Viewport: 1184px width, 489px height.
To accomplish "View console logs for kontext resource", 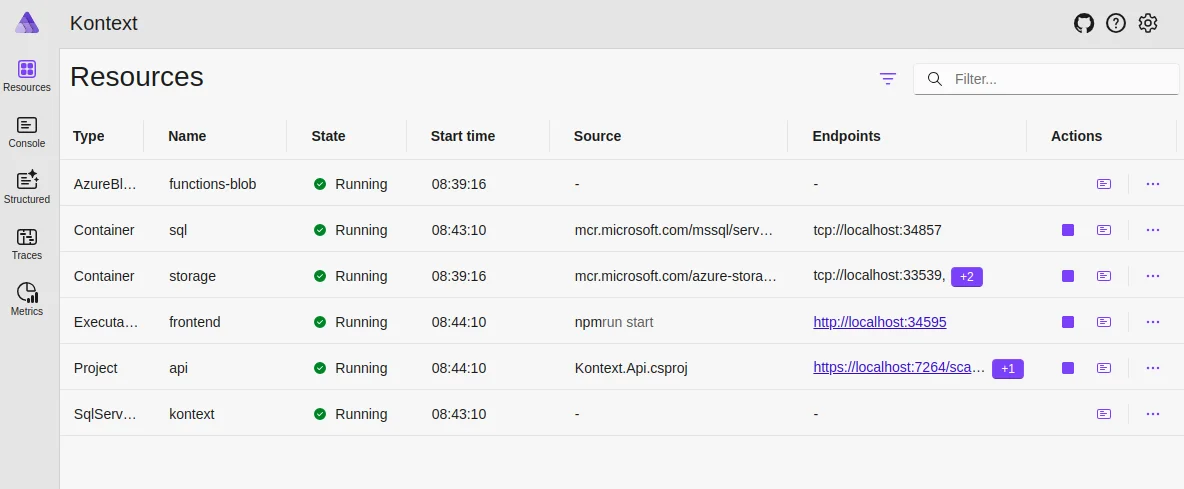I will coord(1103,414).
